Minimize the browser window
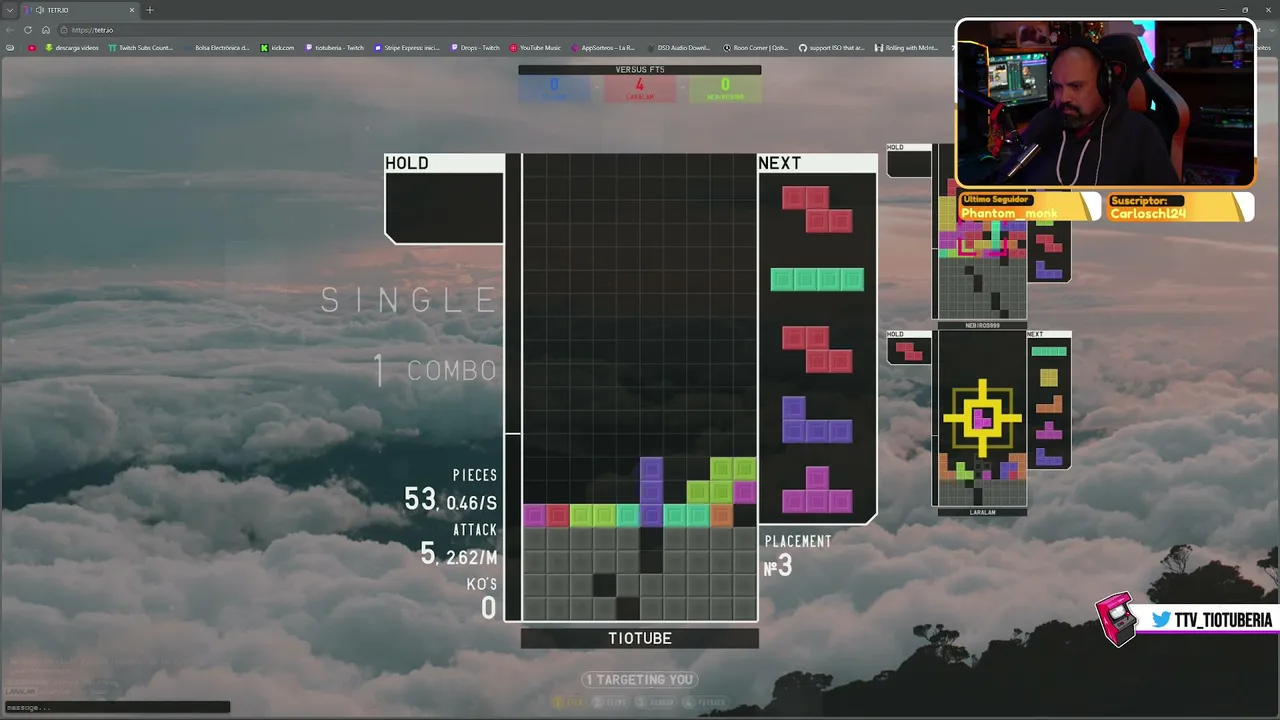Image resolution: width=1280 pixels, height=720 pixels. point(1222,10)
